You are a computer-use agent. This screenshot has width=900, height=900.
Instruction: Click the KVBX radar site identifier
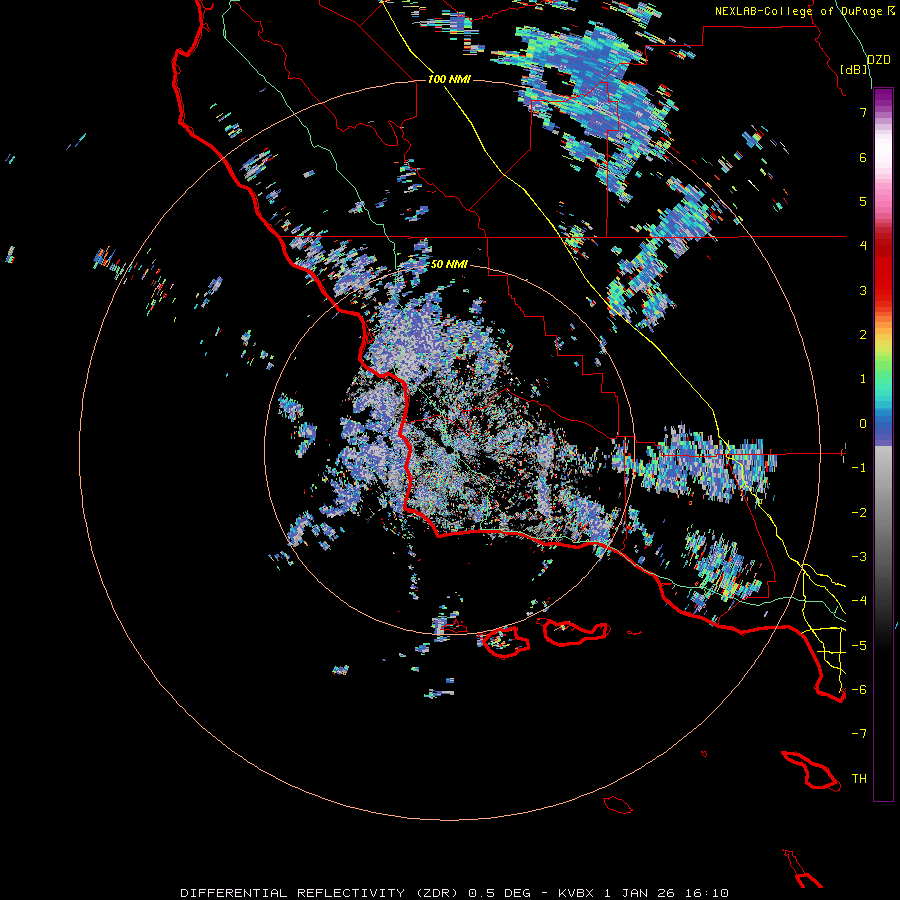click(x=577, y=893)
